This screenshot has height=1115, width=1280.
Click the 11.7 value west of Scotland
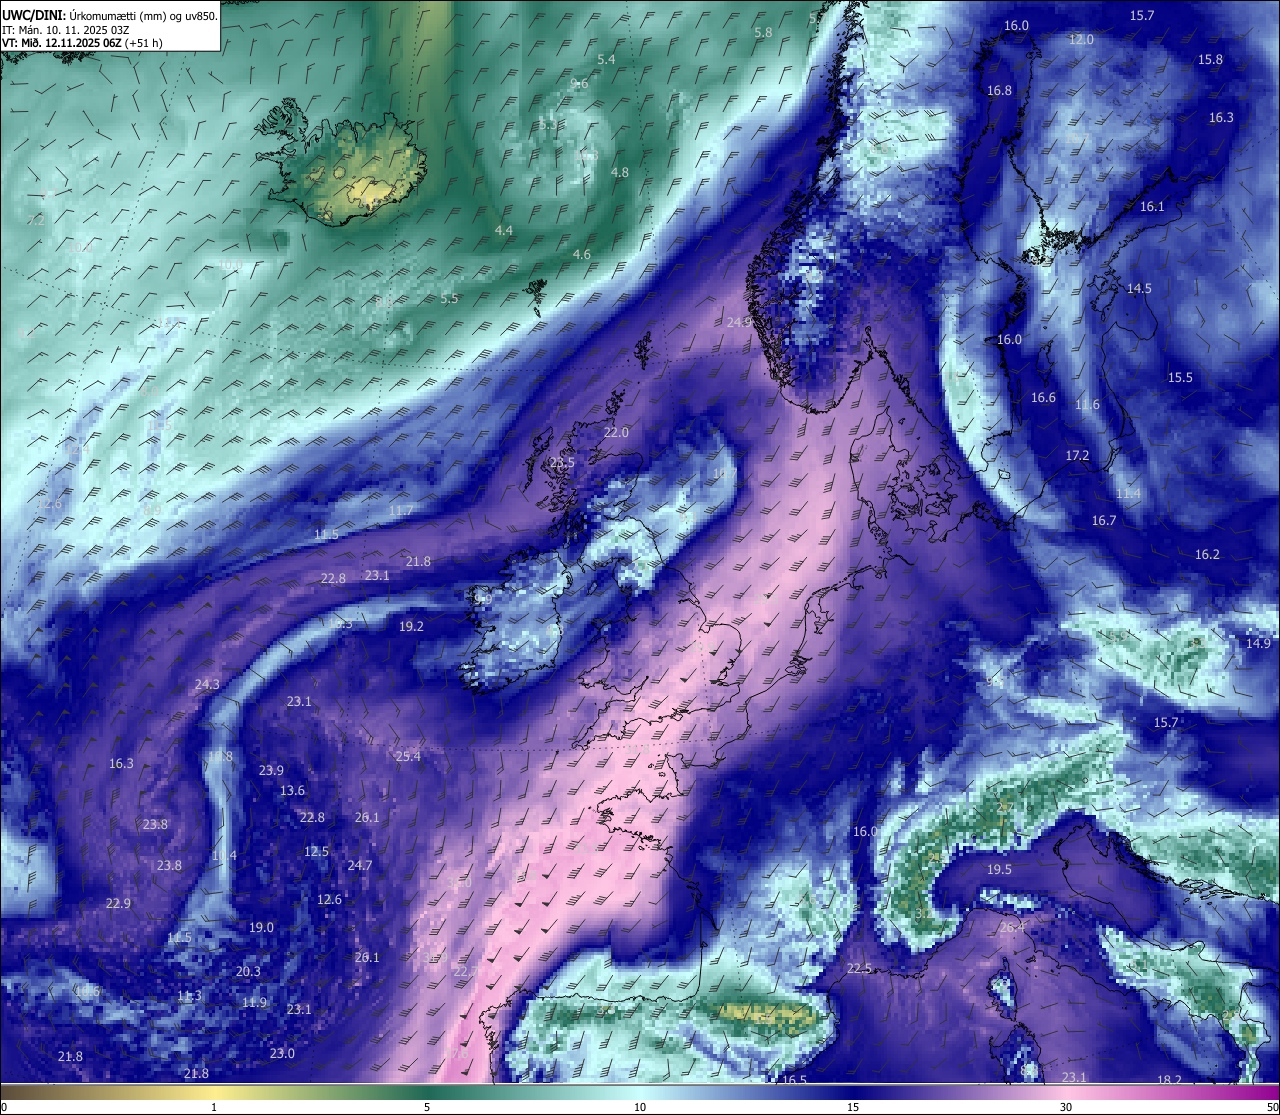(x=400, y=510)
